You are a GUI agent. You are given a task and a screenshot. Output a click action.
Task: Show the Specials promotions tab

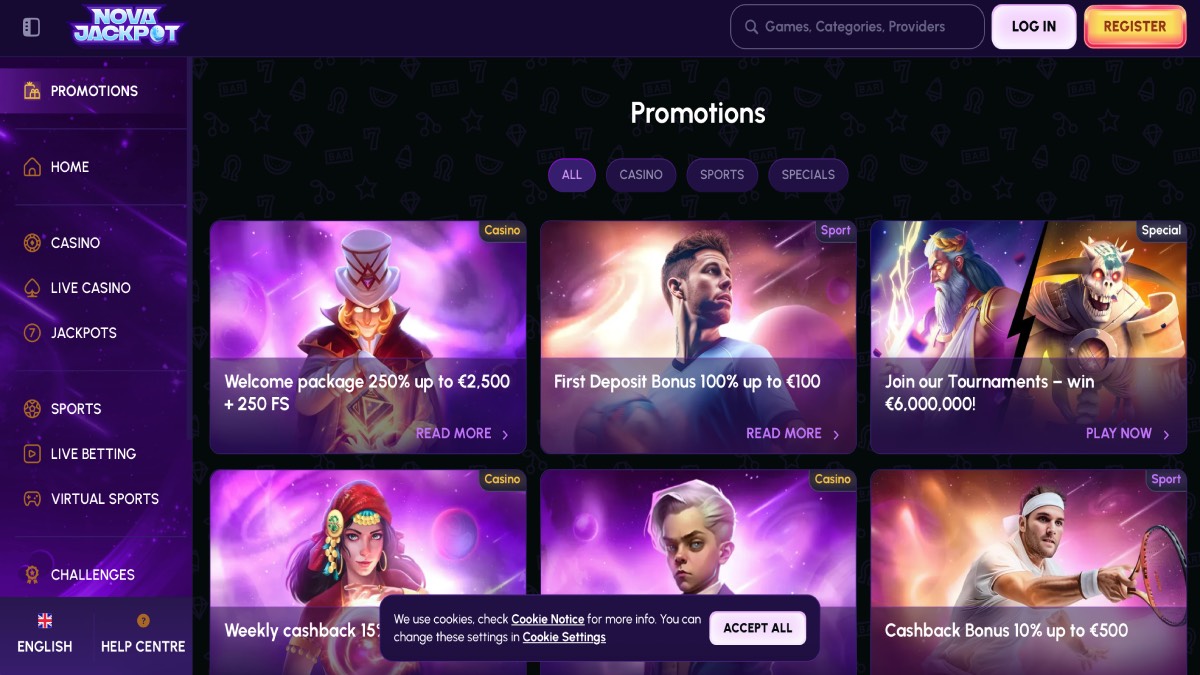(x=808, y=175)
